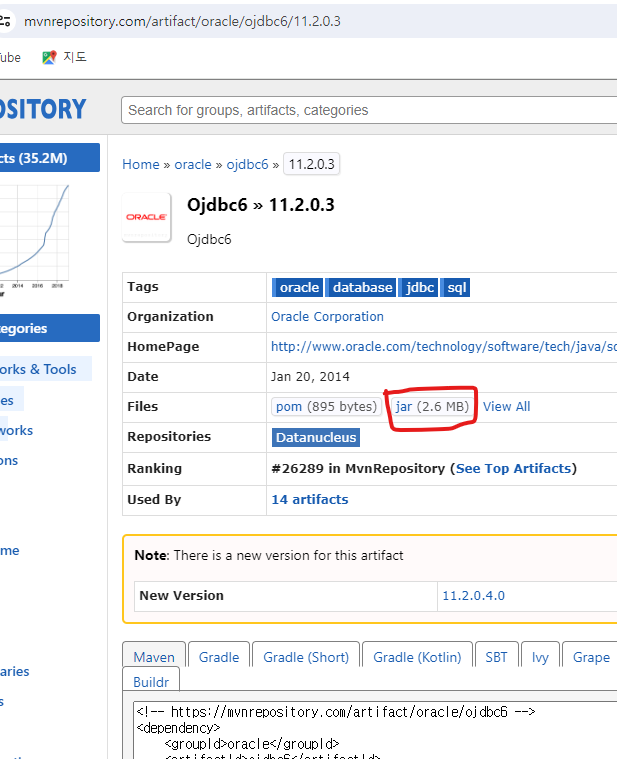Viewport: 617px width, 759px height.
Task: Switch to the Maven tab
Action: (154, 657)
